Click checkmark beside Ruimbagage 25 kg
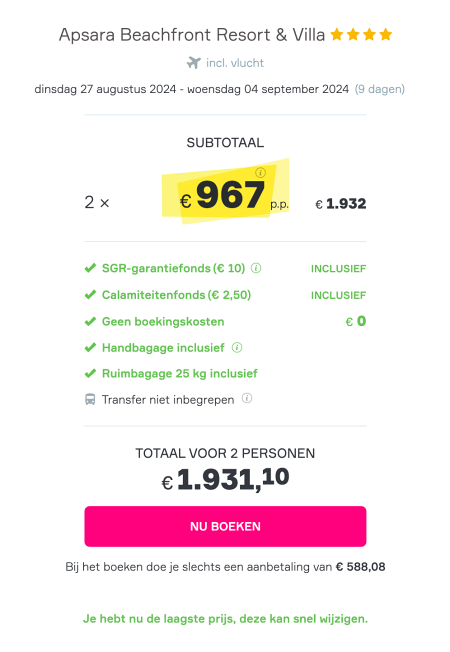Viewport: 450px width, 652px height. [90, 373]
